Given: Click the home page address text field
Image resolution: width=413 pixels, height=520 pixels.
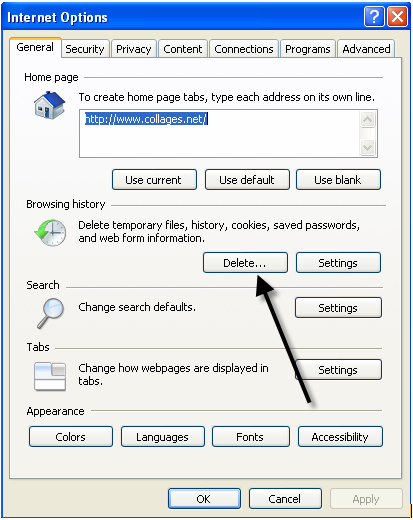Looking at the screenshot, I should [x=219, y=133].
